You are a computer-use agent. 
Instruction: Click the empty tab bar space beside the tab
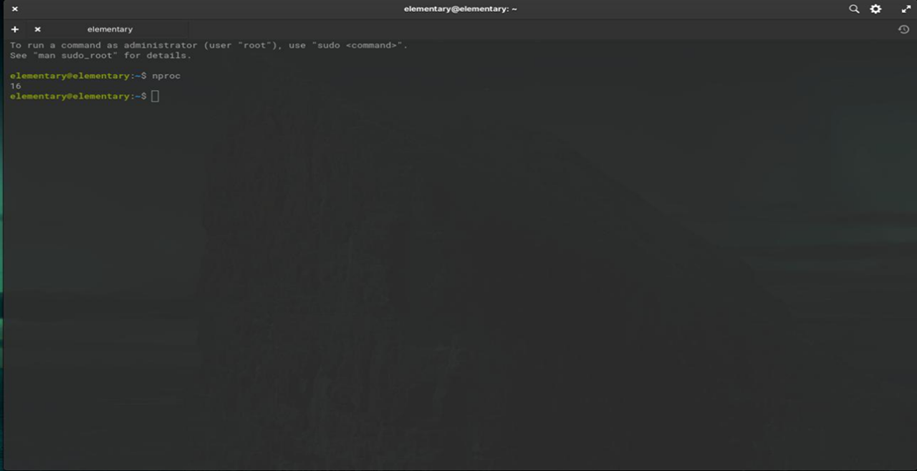500,29
